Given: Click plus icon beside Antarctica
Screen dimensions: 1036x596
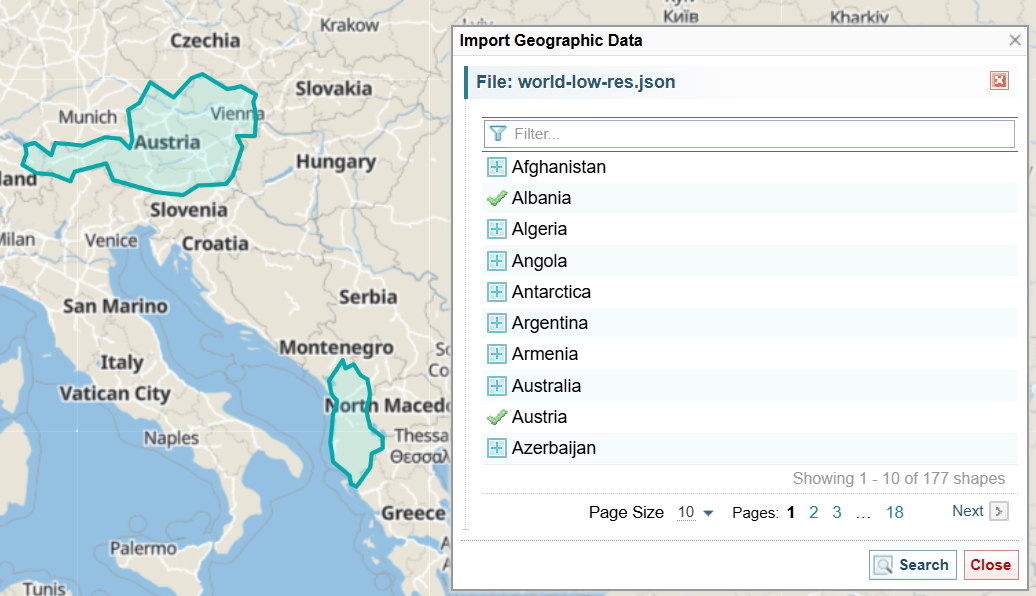Looking at the screenshot, I should pos(496,292).
